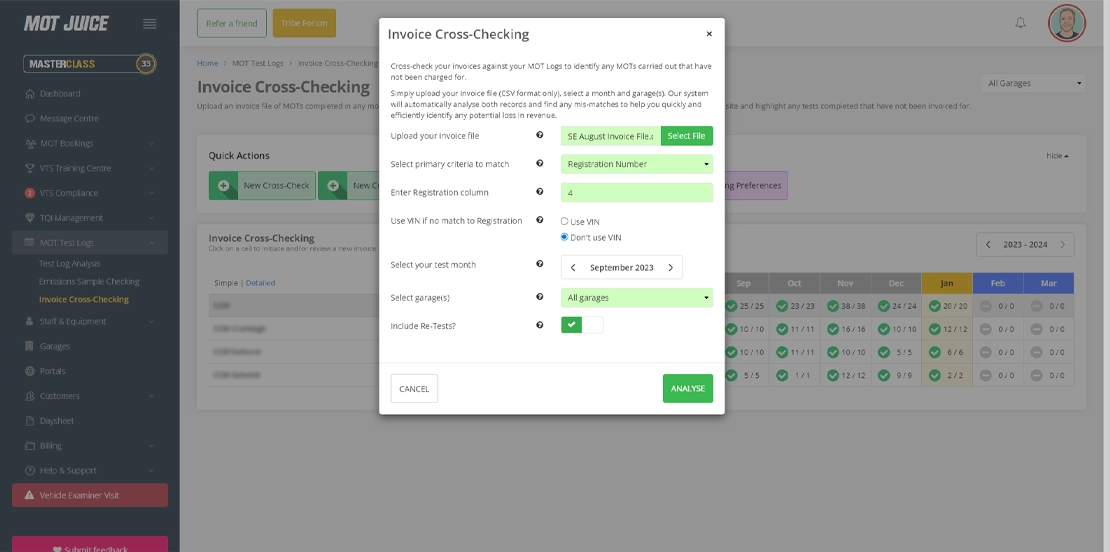This screenshot has height=552, width=1110.
Task: Click the Nov column header
Action: [x=845, y=283]
